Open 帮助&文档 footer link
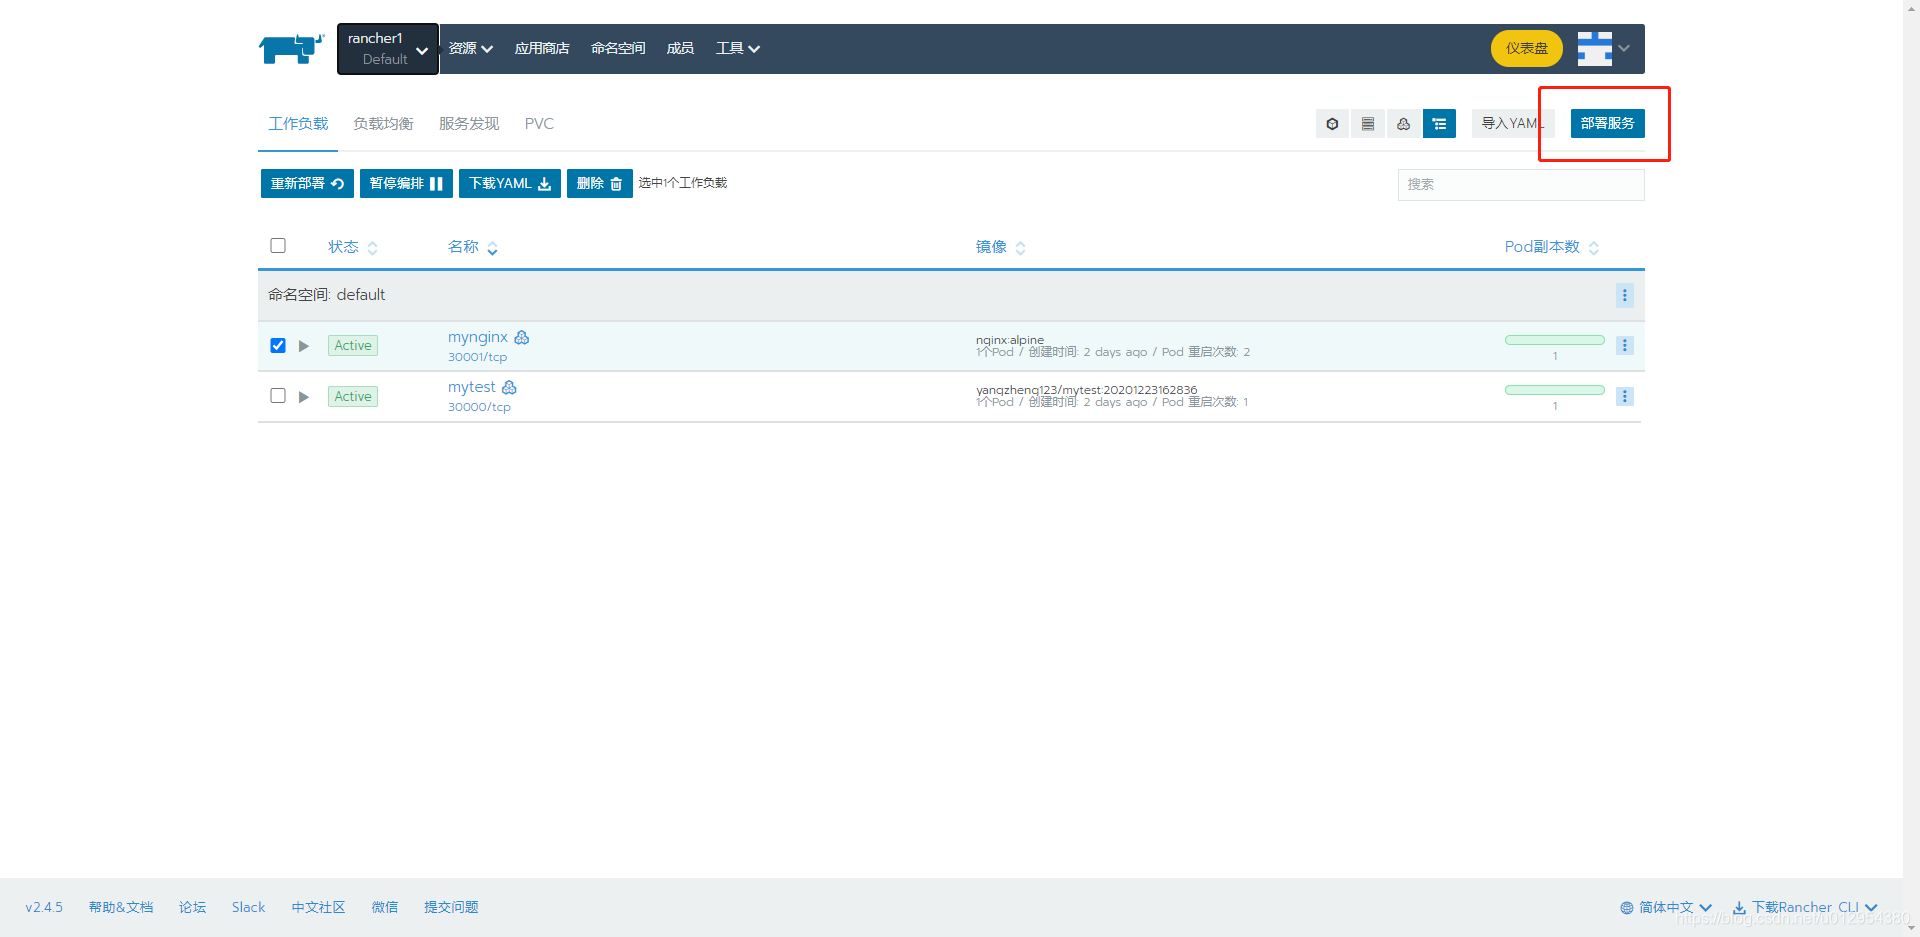Image resolution: width=1920 pixels, height=937 pixels. pos(121,908)
